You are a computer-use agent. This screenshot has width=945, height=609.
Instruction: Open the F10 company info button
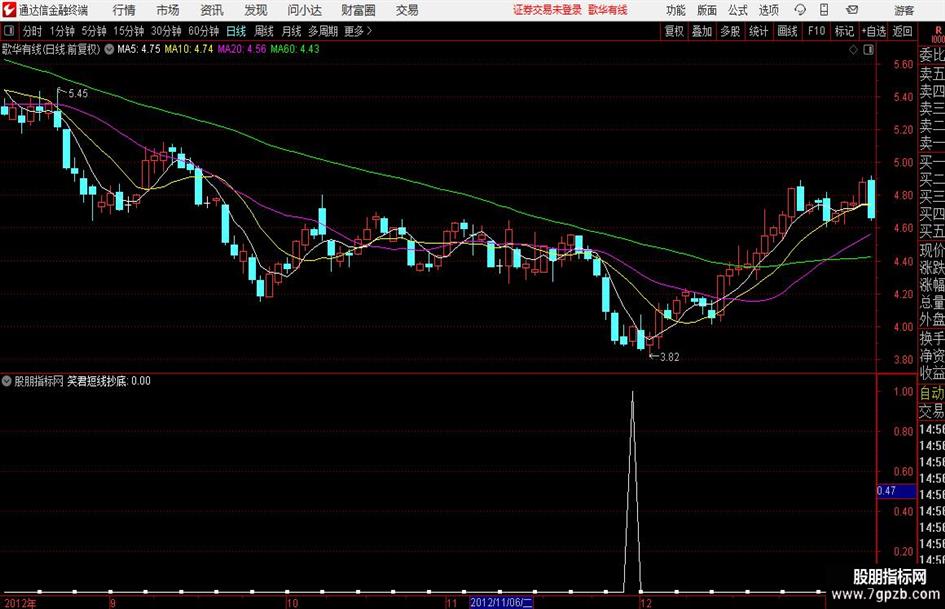(817, 31)
